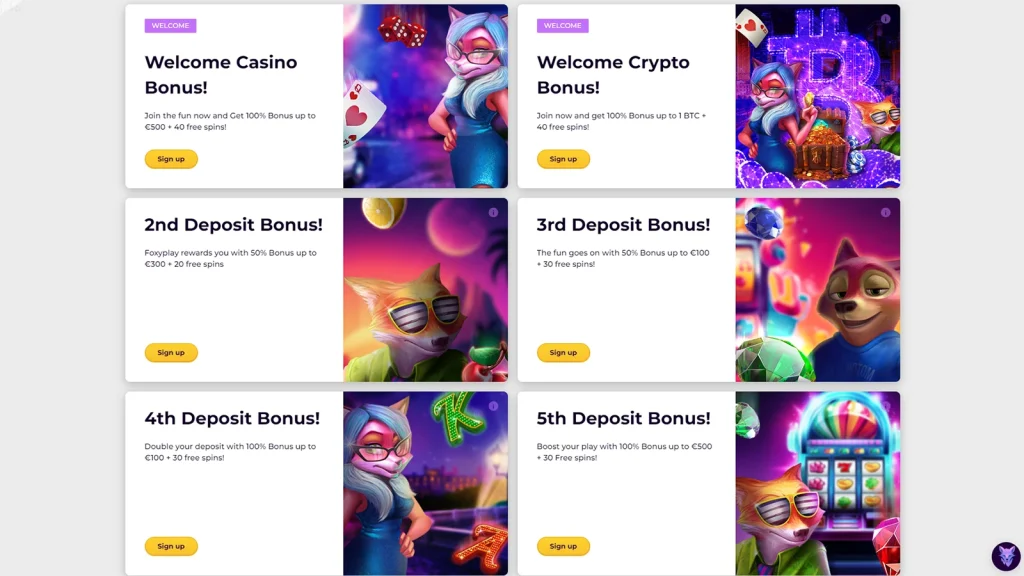This screenshot has width=1024, height=576.
Task: Open the 5th Deposit Bonus! heading
Action: (x=623, y=418)
